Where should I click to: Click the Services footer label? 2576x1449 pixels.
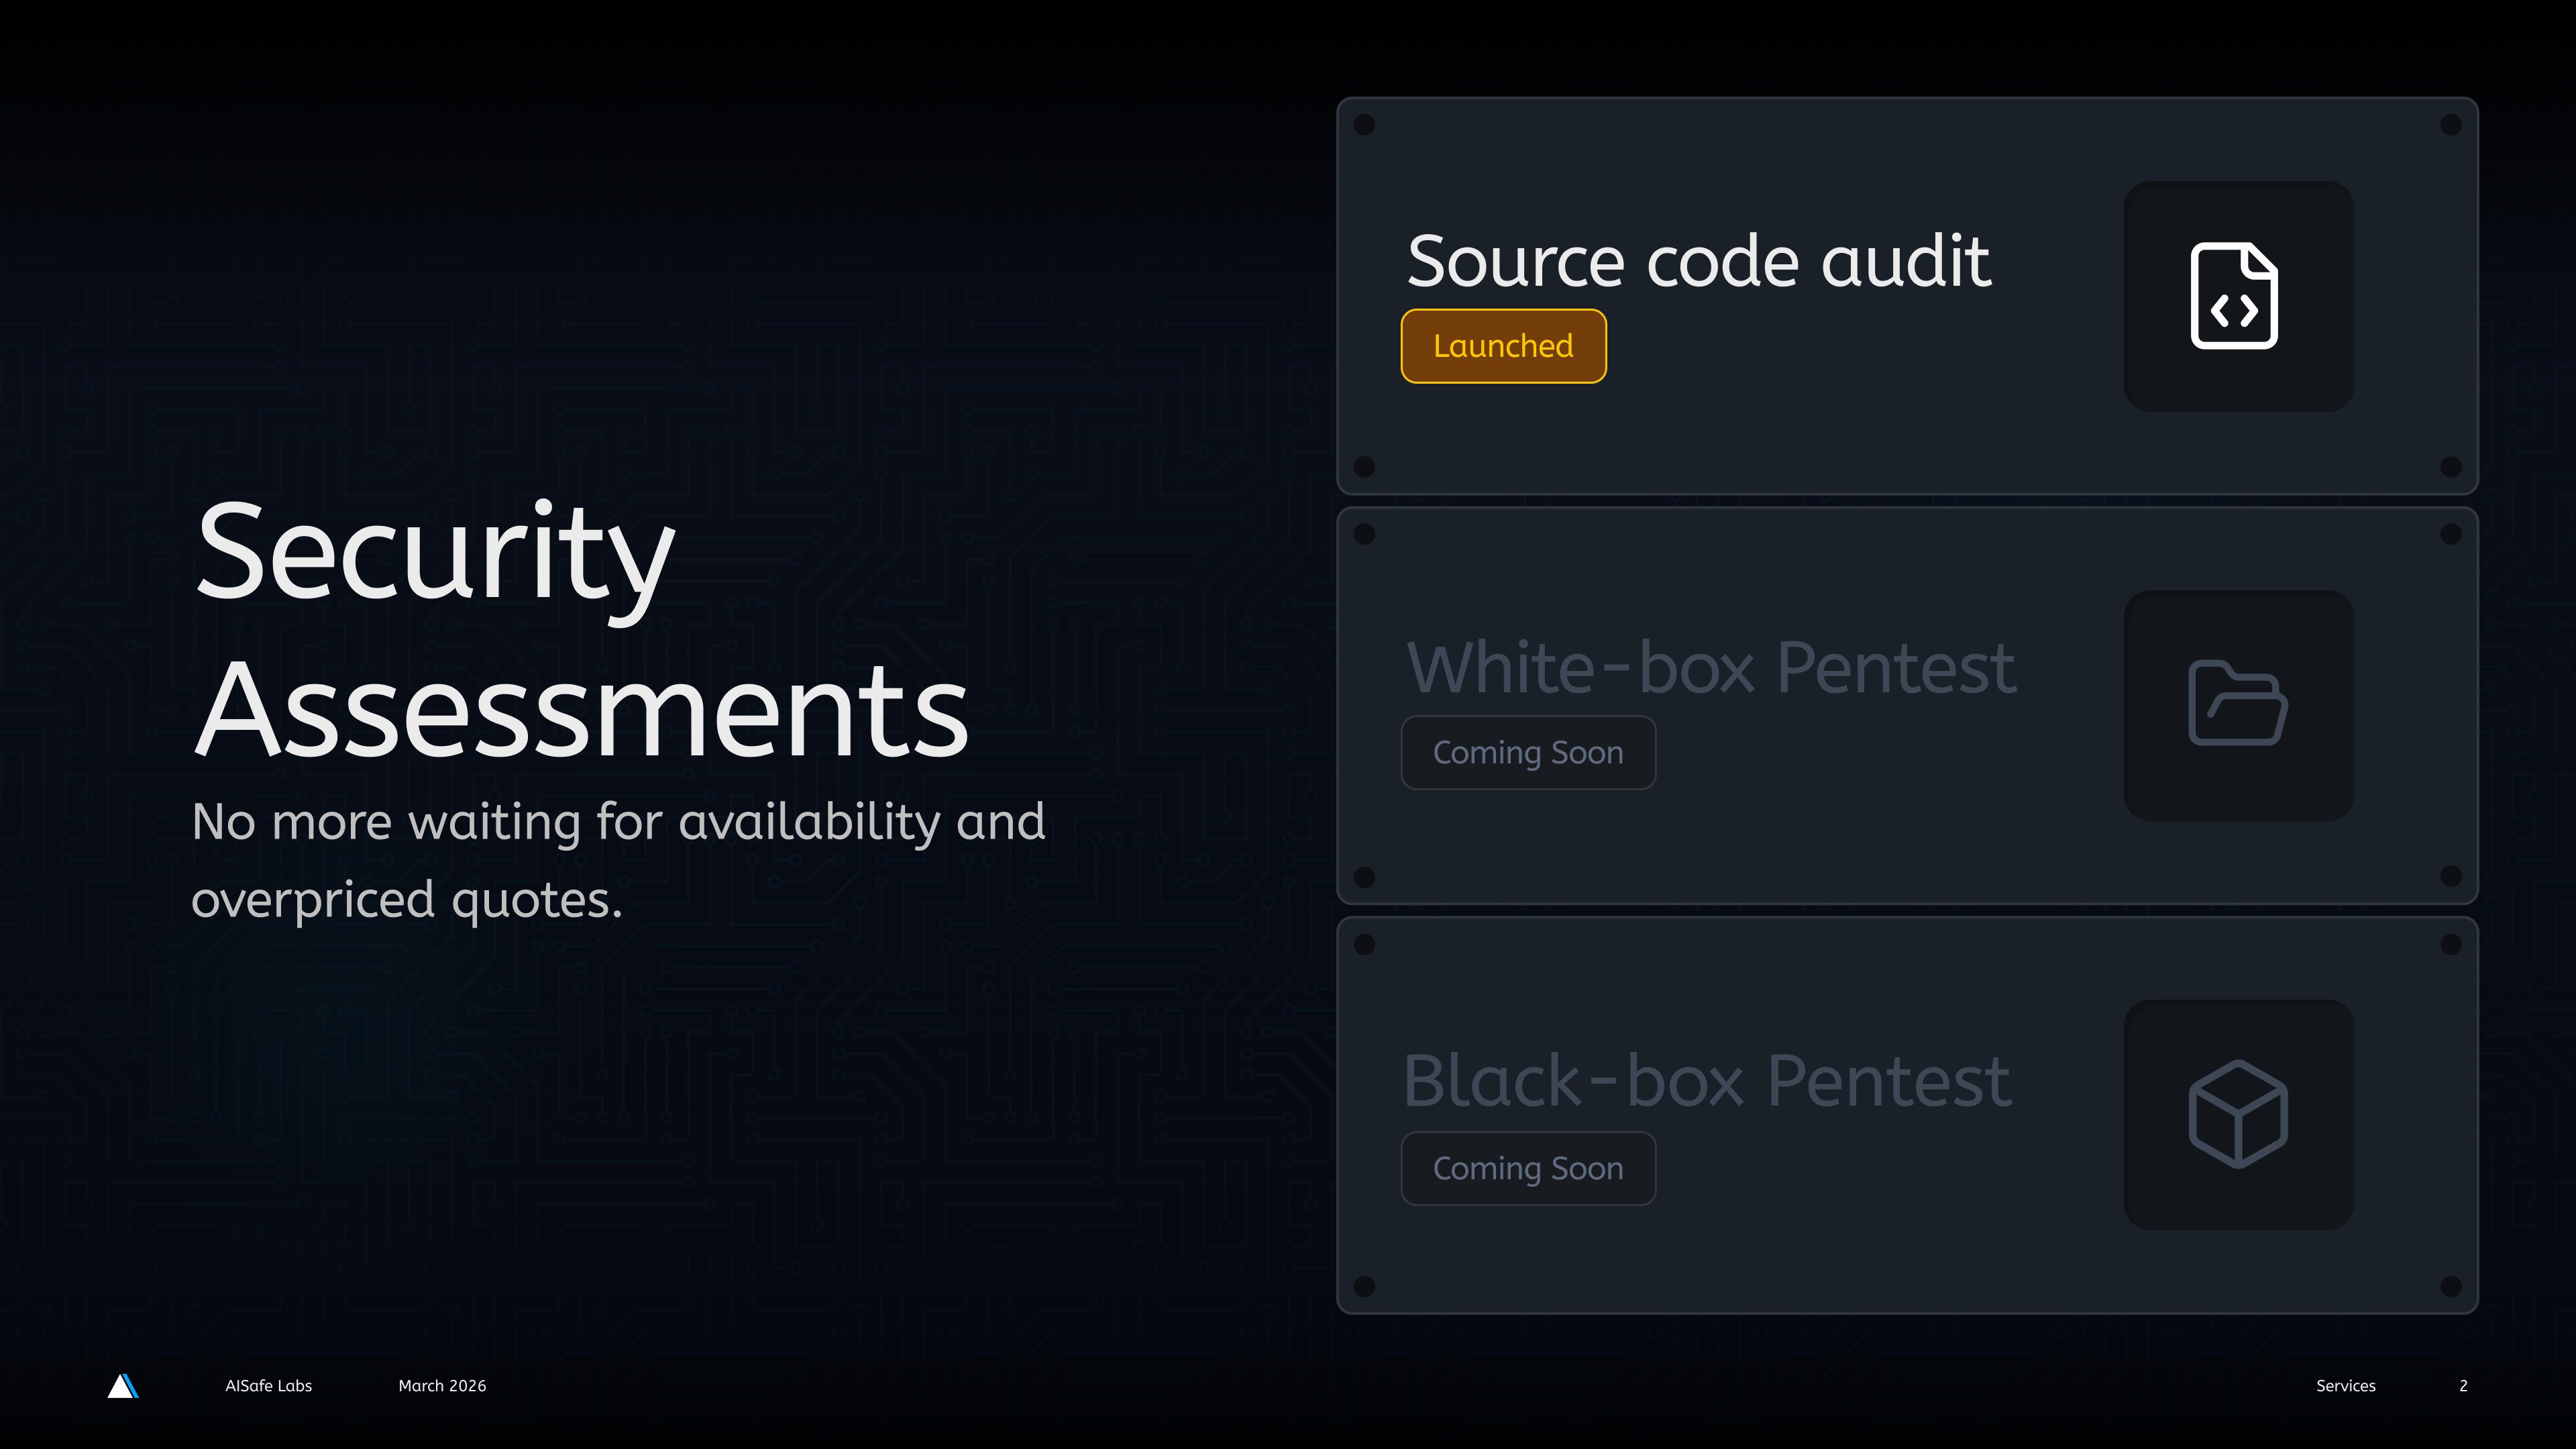click(x=2345, y=1386)
